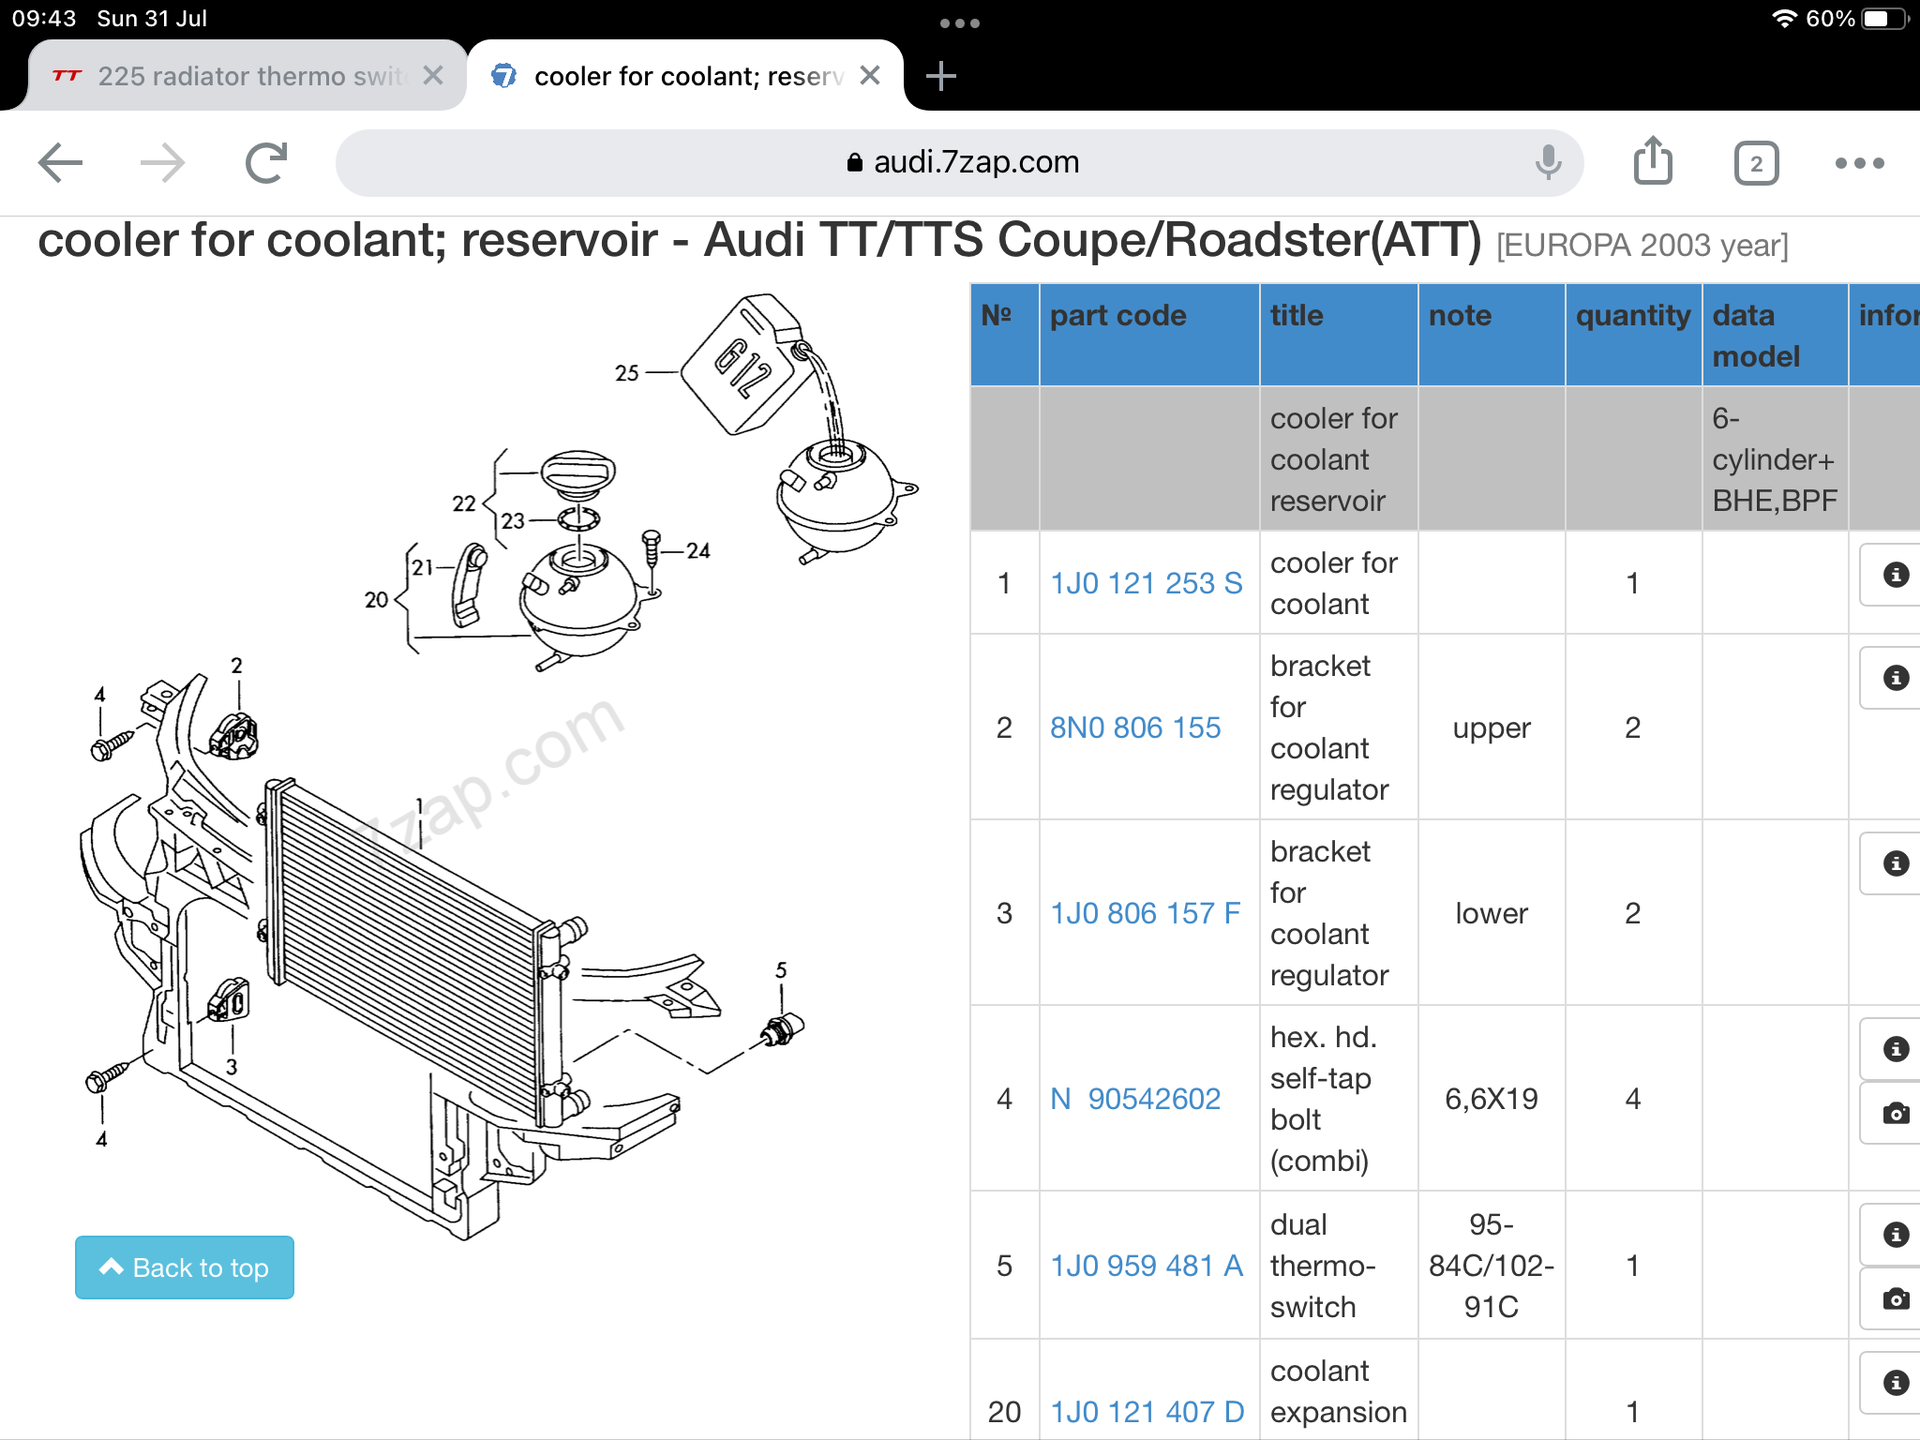
Task: Open info for part 8N0 806 155
Action: click(1894, 678)
